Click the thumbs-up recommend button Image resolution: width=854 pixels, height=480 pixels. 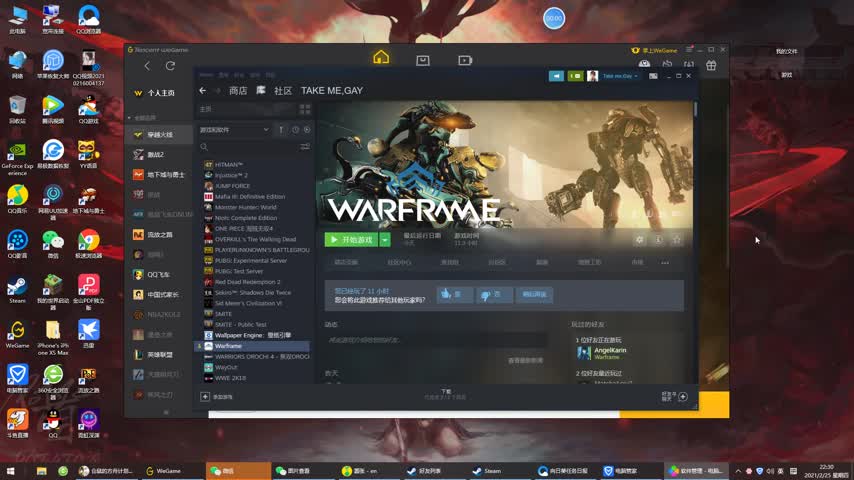pos(454,294)
